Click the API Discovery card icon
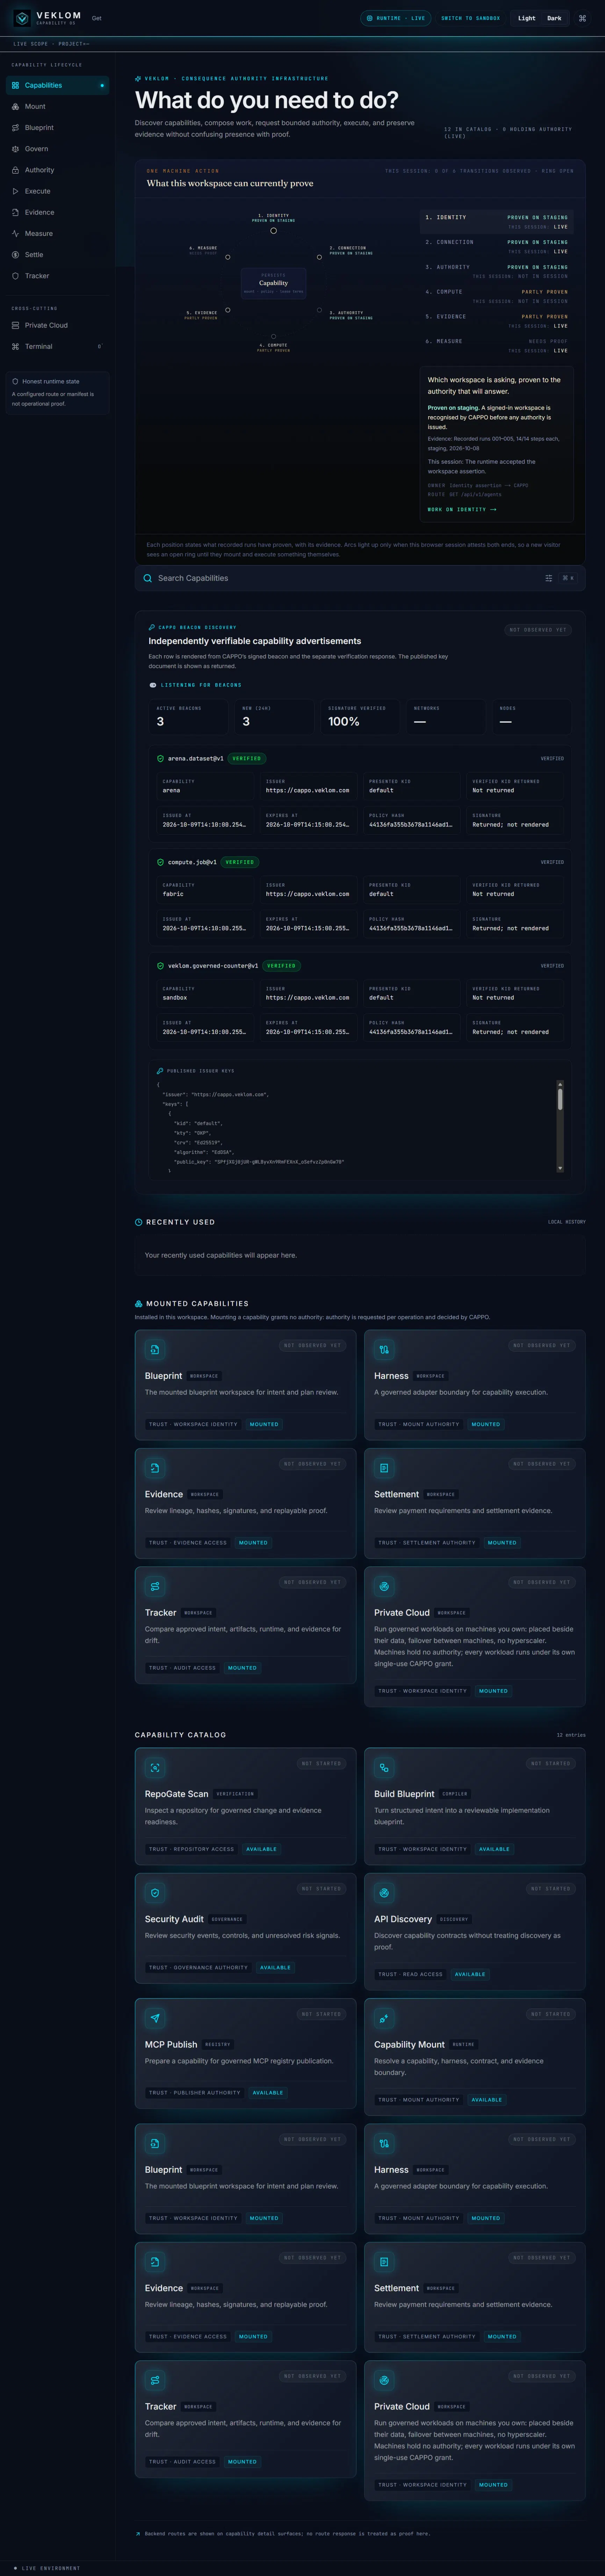605x2576 pixels. 384,1893
